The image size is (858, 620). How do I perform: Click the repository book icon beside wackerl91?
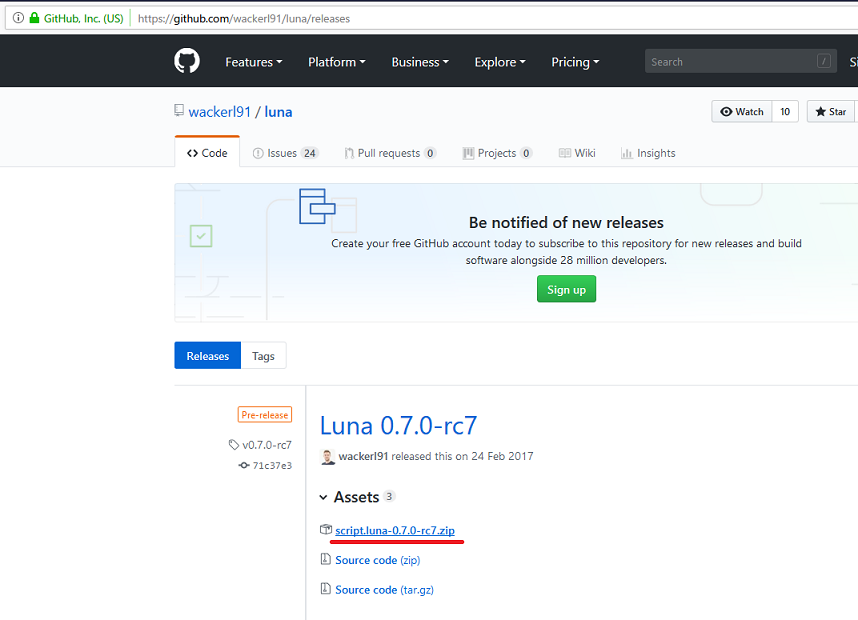click(x=179, y=111)
